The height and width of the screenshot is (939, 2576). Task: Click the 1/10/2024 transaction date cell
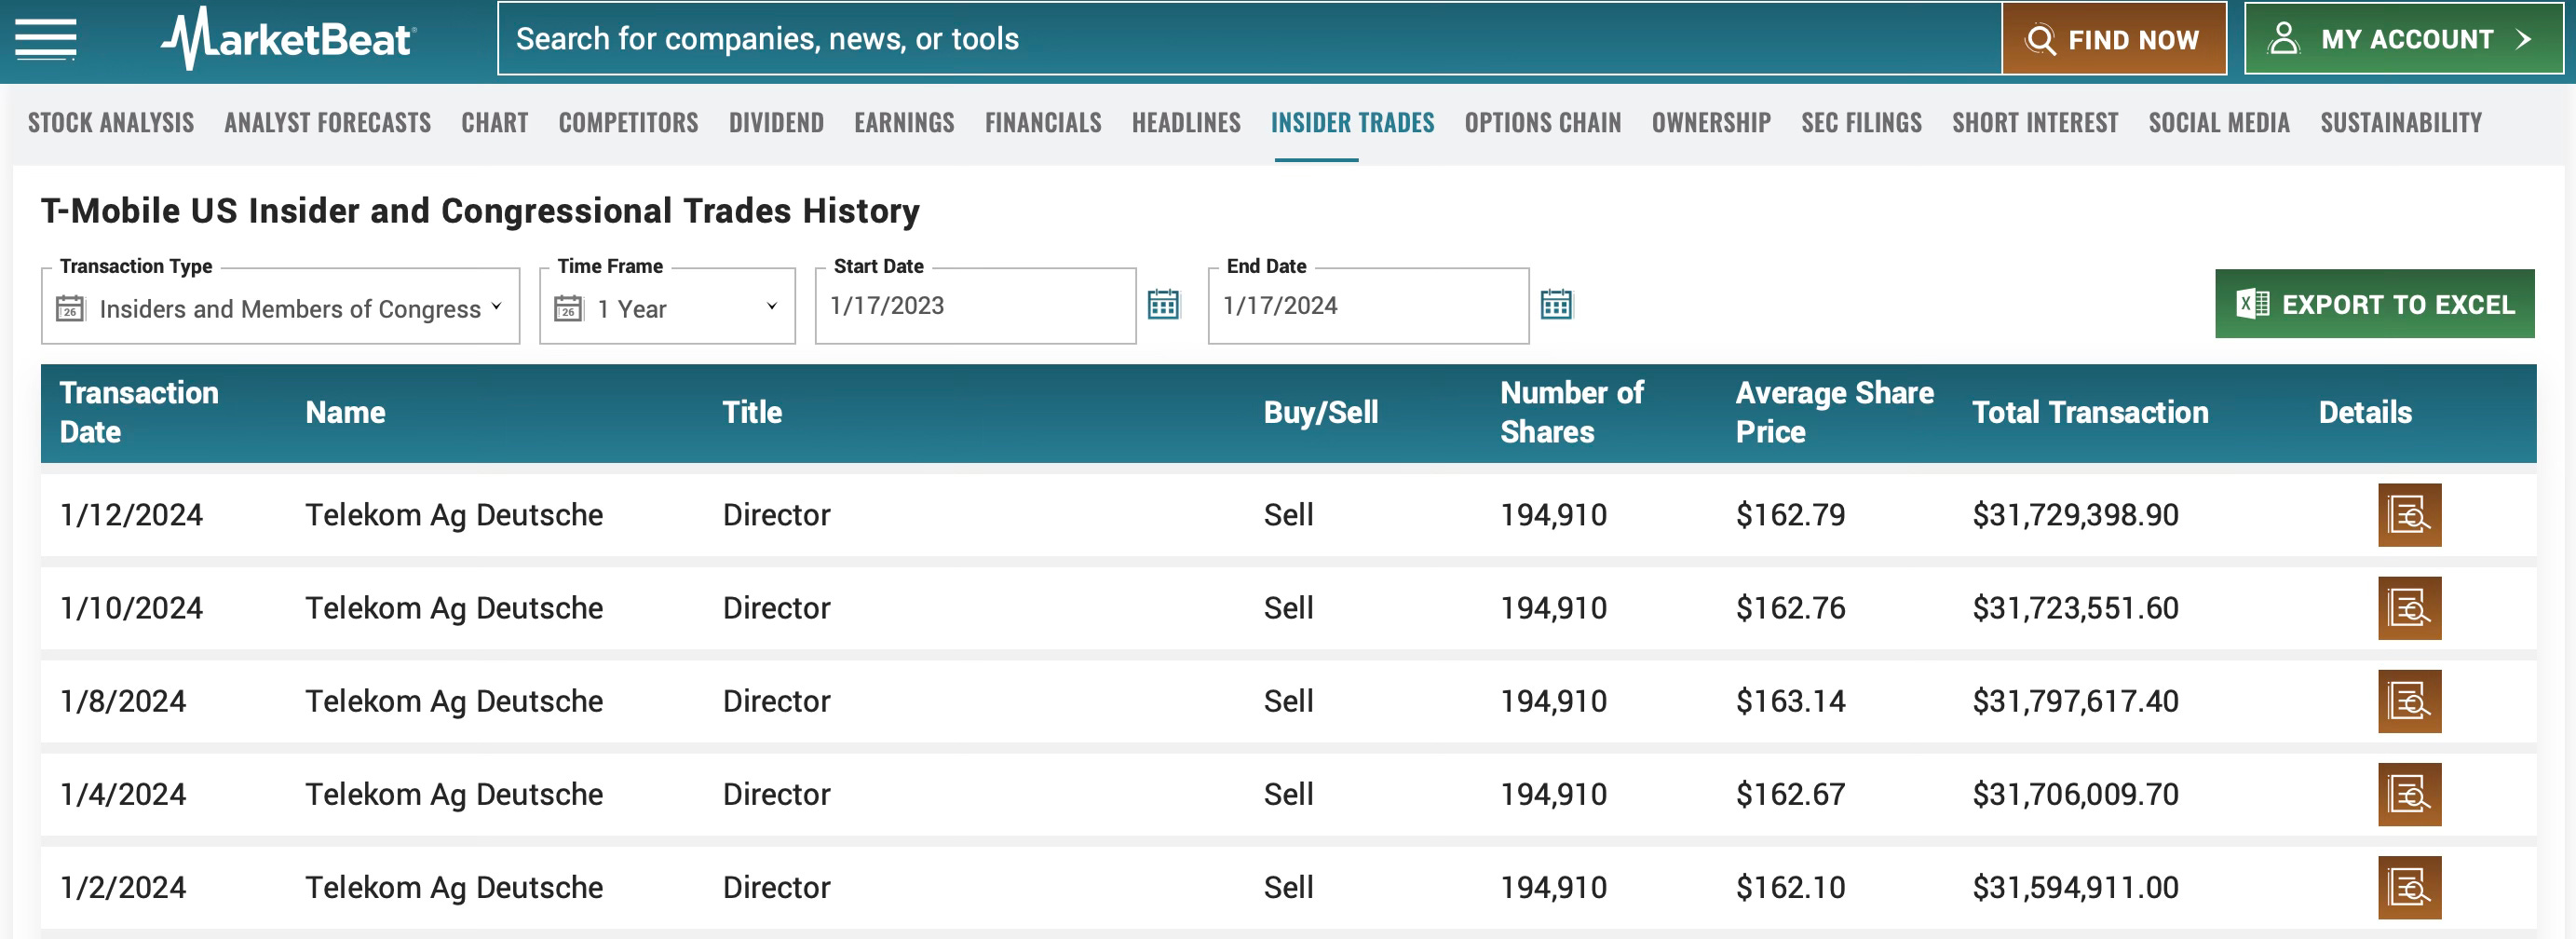(x=131, y=608)
